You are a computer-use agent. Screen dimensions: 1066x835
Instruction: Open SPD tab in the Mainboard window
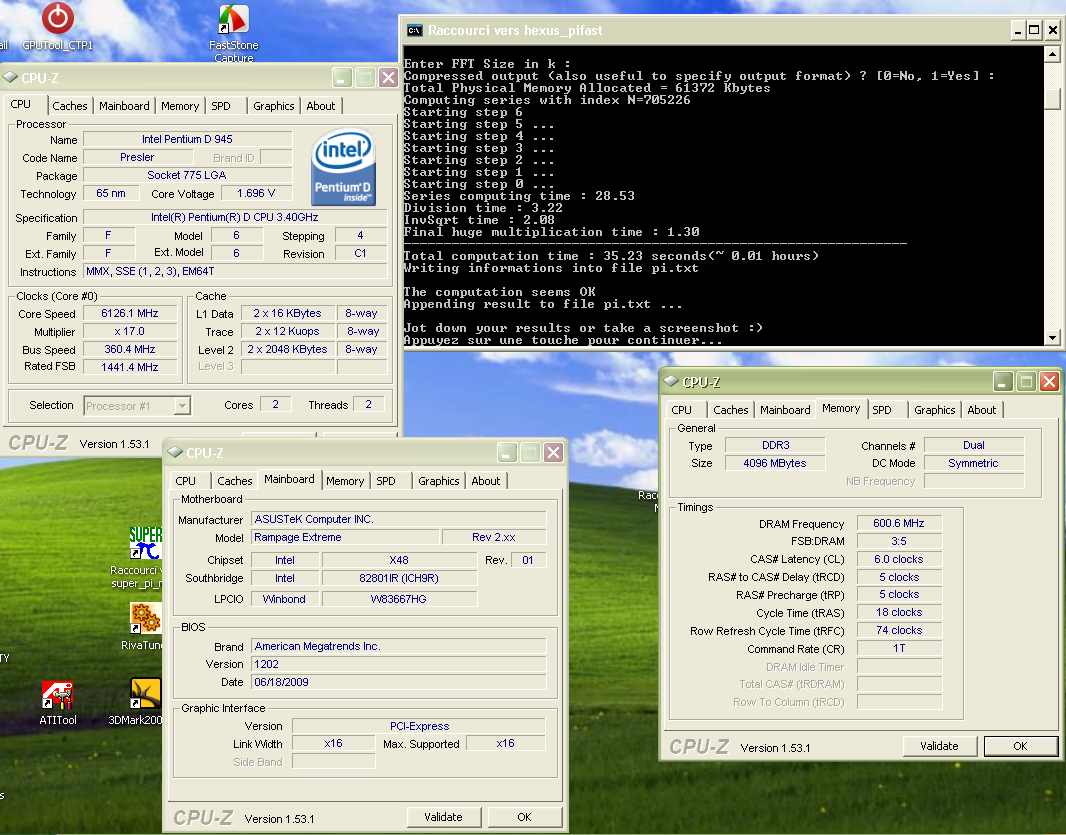click(x=386, y=481)
